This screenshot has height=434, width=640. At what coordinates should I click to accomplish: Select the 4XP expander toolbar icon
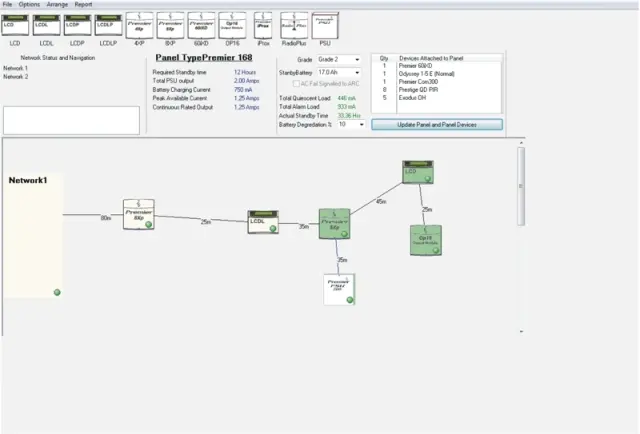140,25
